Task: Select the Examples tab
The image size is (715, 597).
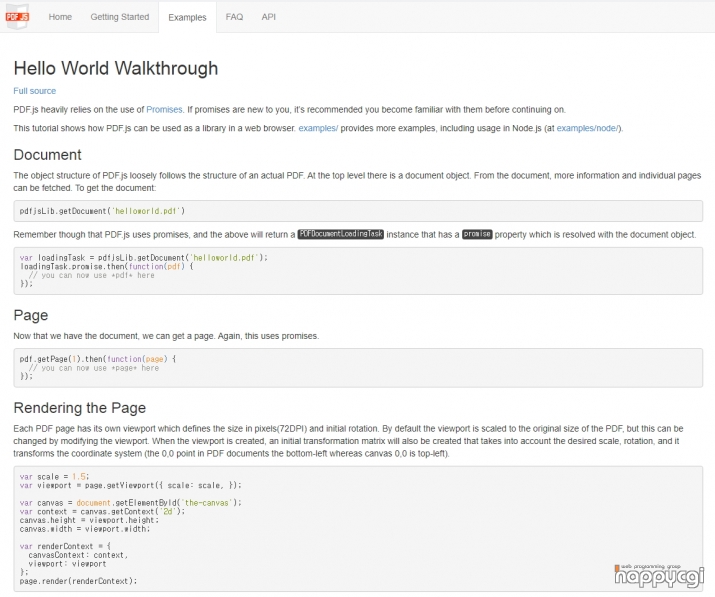Action: click(187, 17)
